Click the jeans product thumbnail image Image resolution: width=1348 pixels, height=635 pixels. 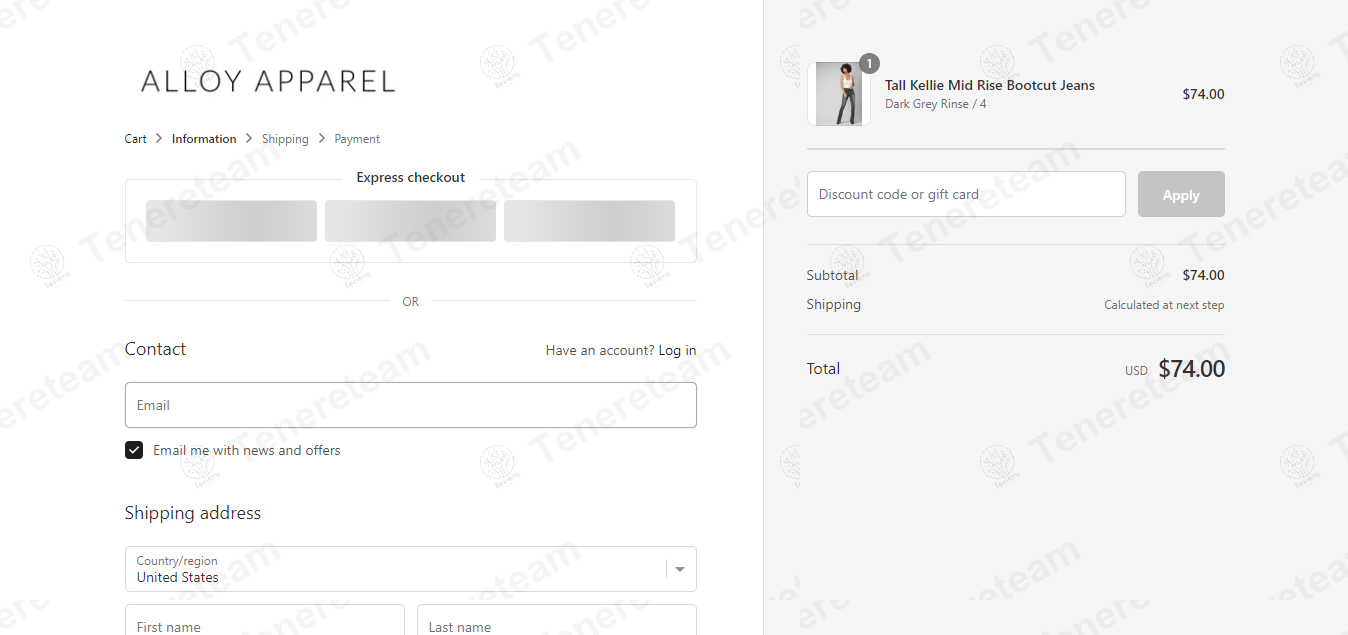pyautogui.click(x=838, y=94)
